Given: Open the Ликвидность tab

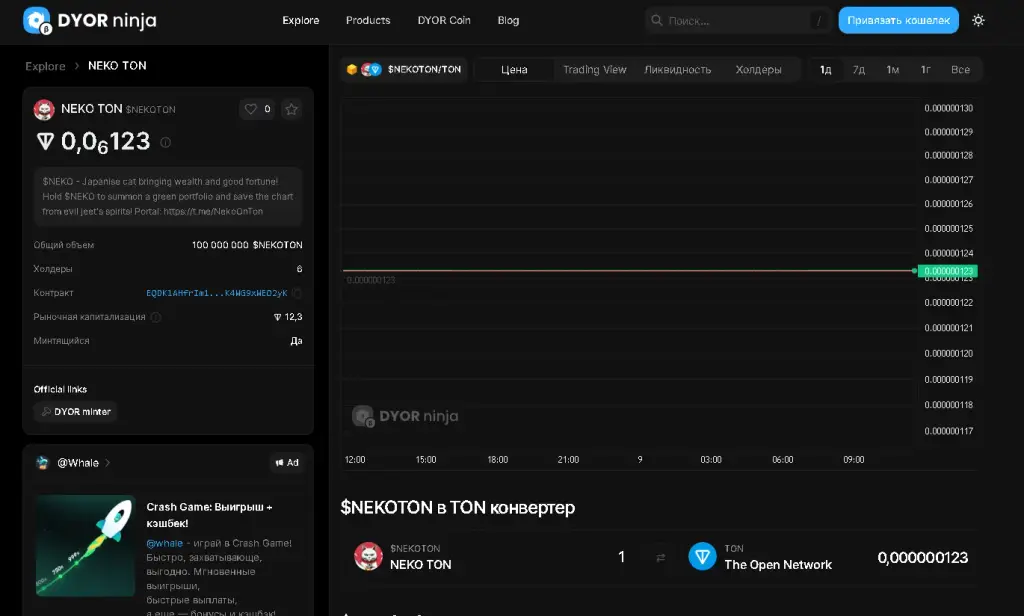Looking at the screenshot, I should point(677,70).
